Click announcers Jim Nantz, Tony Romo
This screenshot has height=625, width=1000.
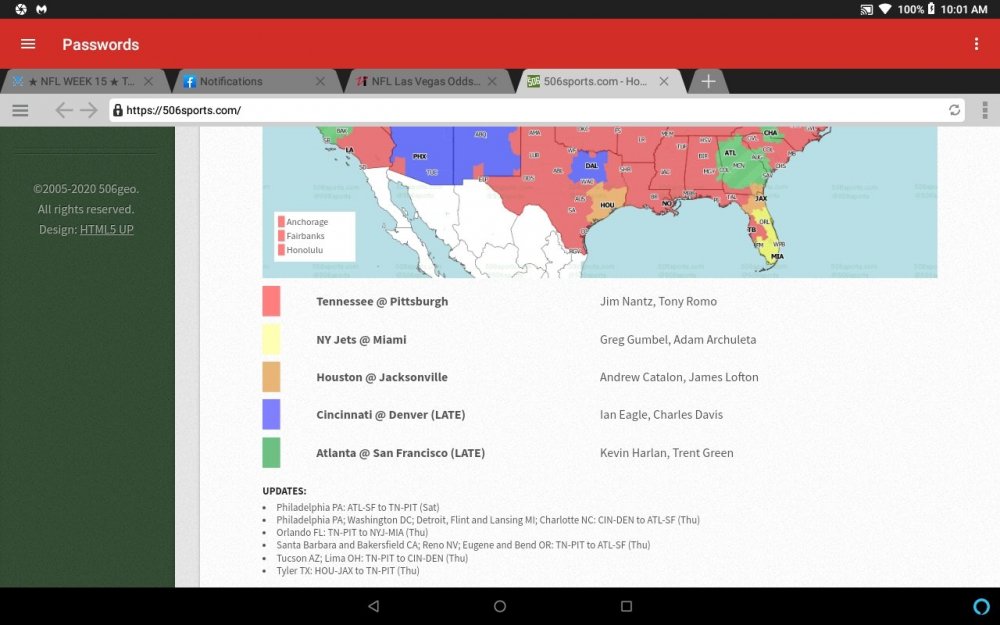(x=658, y=302)
